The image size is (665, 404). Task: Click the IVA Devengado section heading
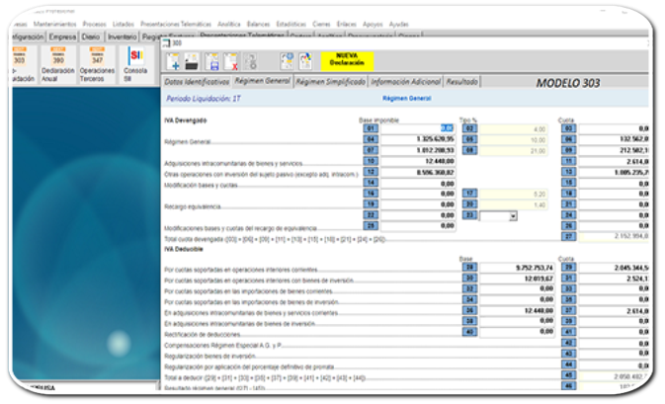pyautogui.click(x=185, y=120)
